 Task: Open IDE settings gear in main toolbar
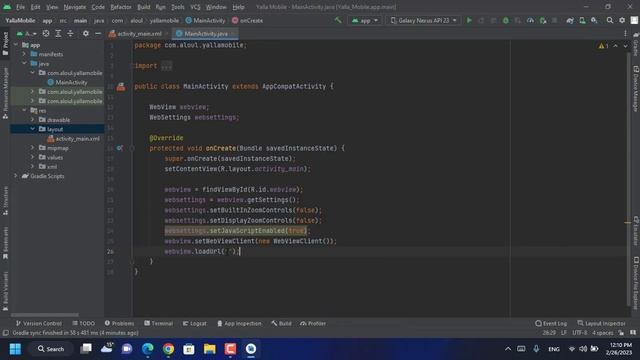(622, 20)
